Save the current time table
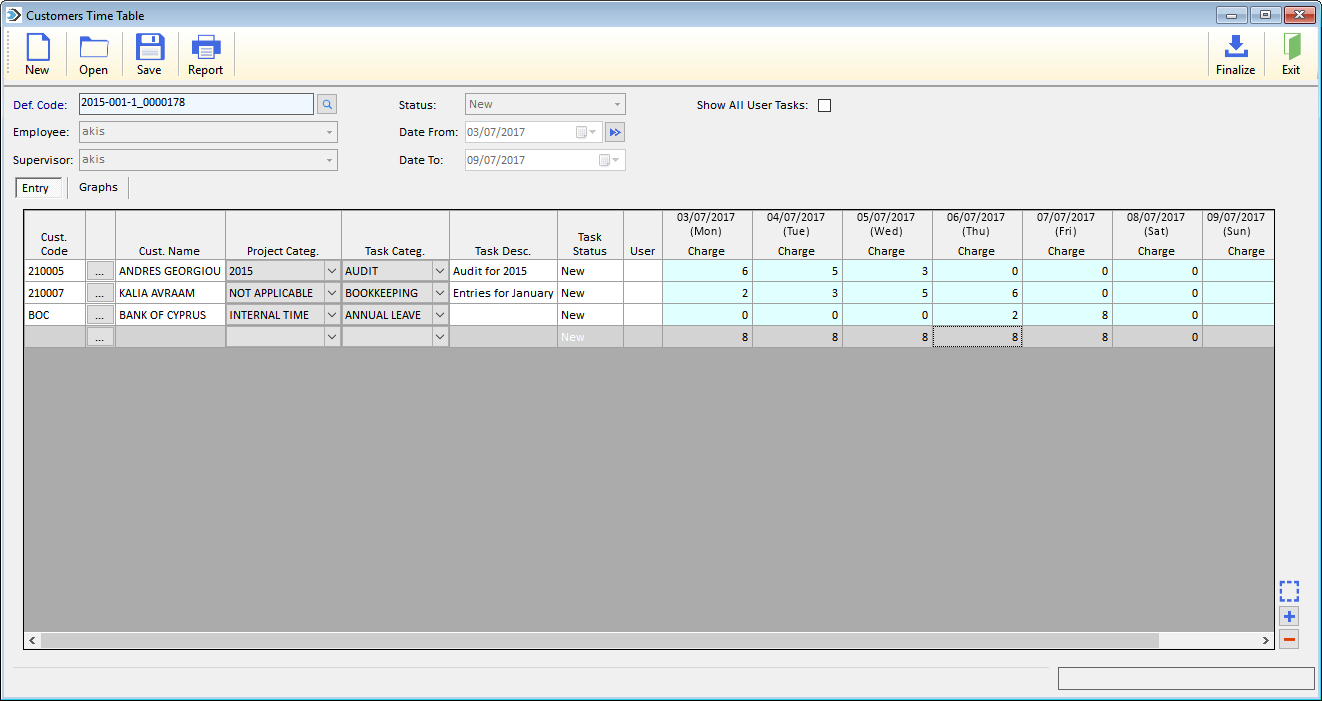This screenshot has width=1322, height=701. click(149, 53)
